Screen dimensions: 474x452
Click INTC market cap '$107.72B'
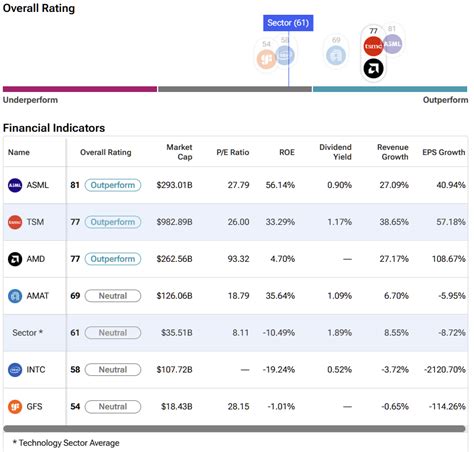point(174,370)
